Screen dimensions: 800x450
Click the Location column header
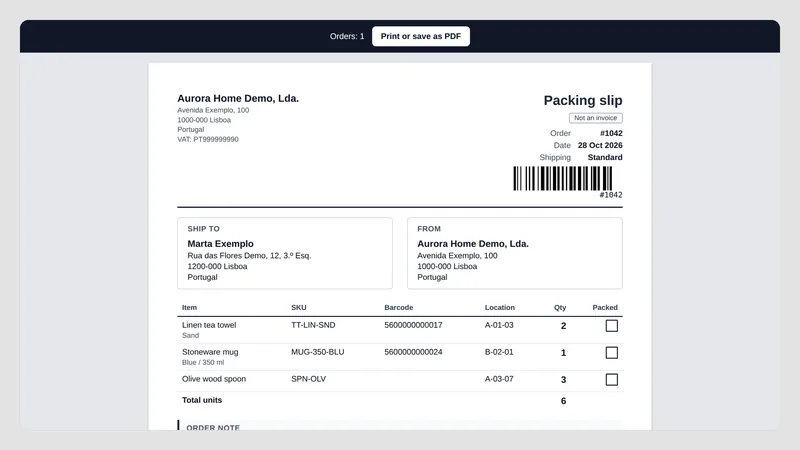click(499, 308)
